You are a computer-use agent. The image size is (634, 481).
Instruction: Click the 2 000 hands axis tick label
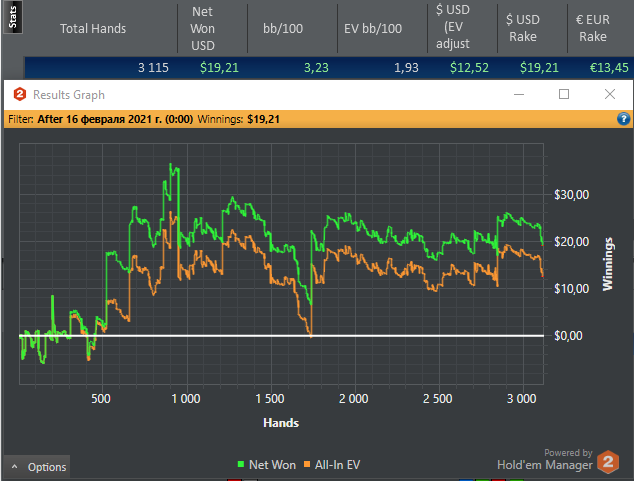click(x=353, y=399)
